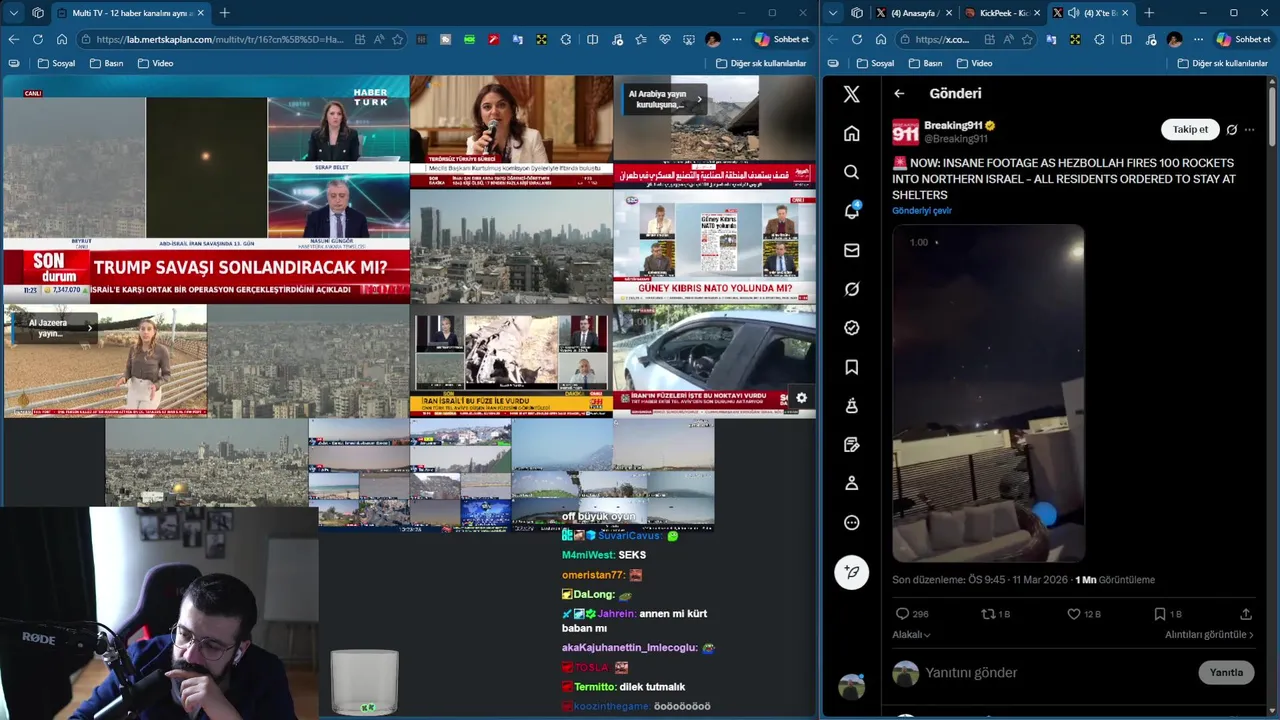Click home button in left browser
Screen dimensions: 1280x720
(x=62, y=39)
